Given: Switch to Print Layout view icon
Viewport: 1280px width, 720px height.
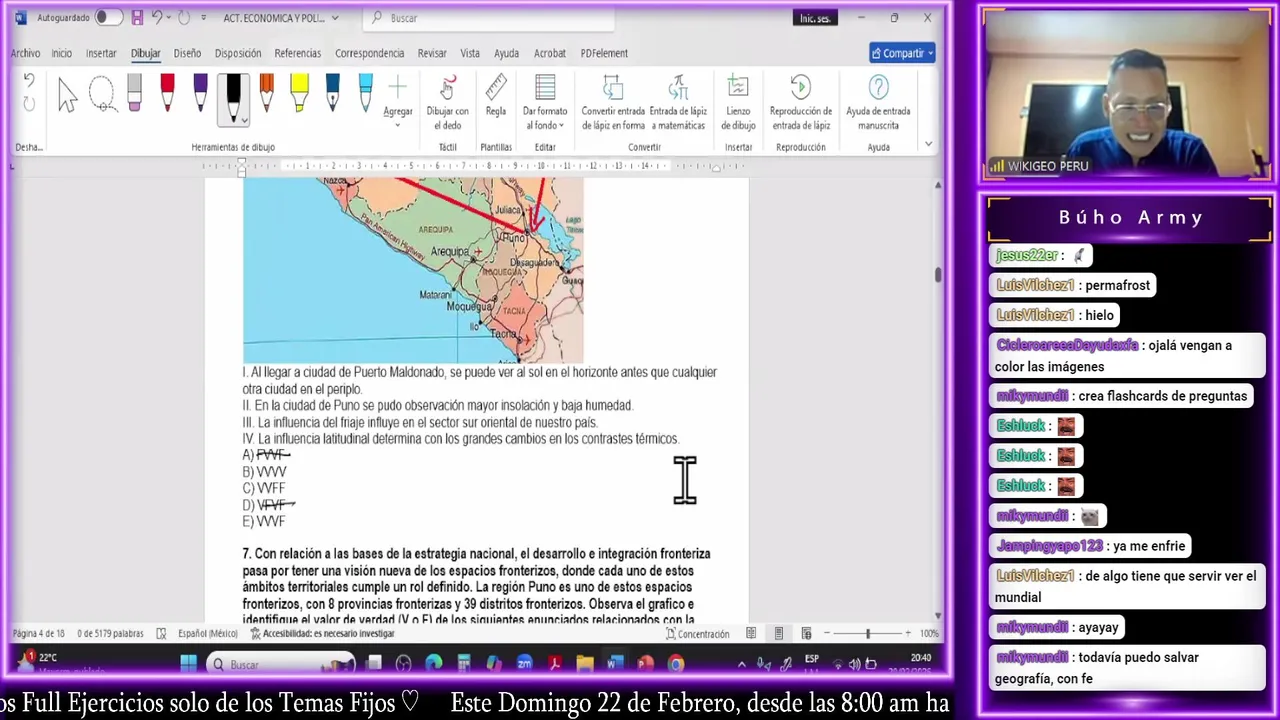Looking at the screenshot, I should (779, 634).
